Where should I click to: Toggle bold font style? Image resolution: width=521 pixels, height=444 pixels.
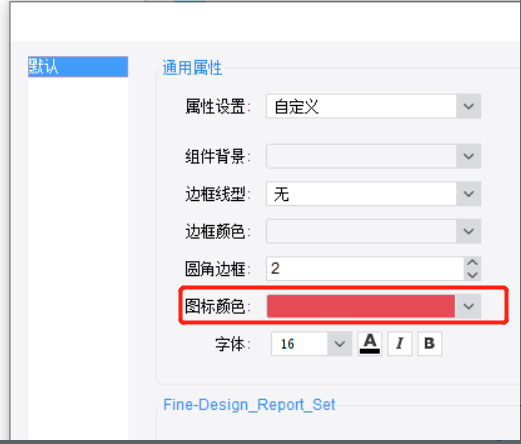pyautogui.click(x=430, y=344)
